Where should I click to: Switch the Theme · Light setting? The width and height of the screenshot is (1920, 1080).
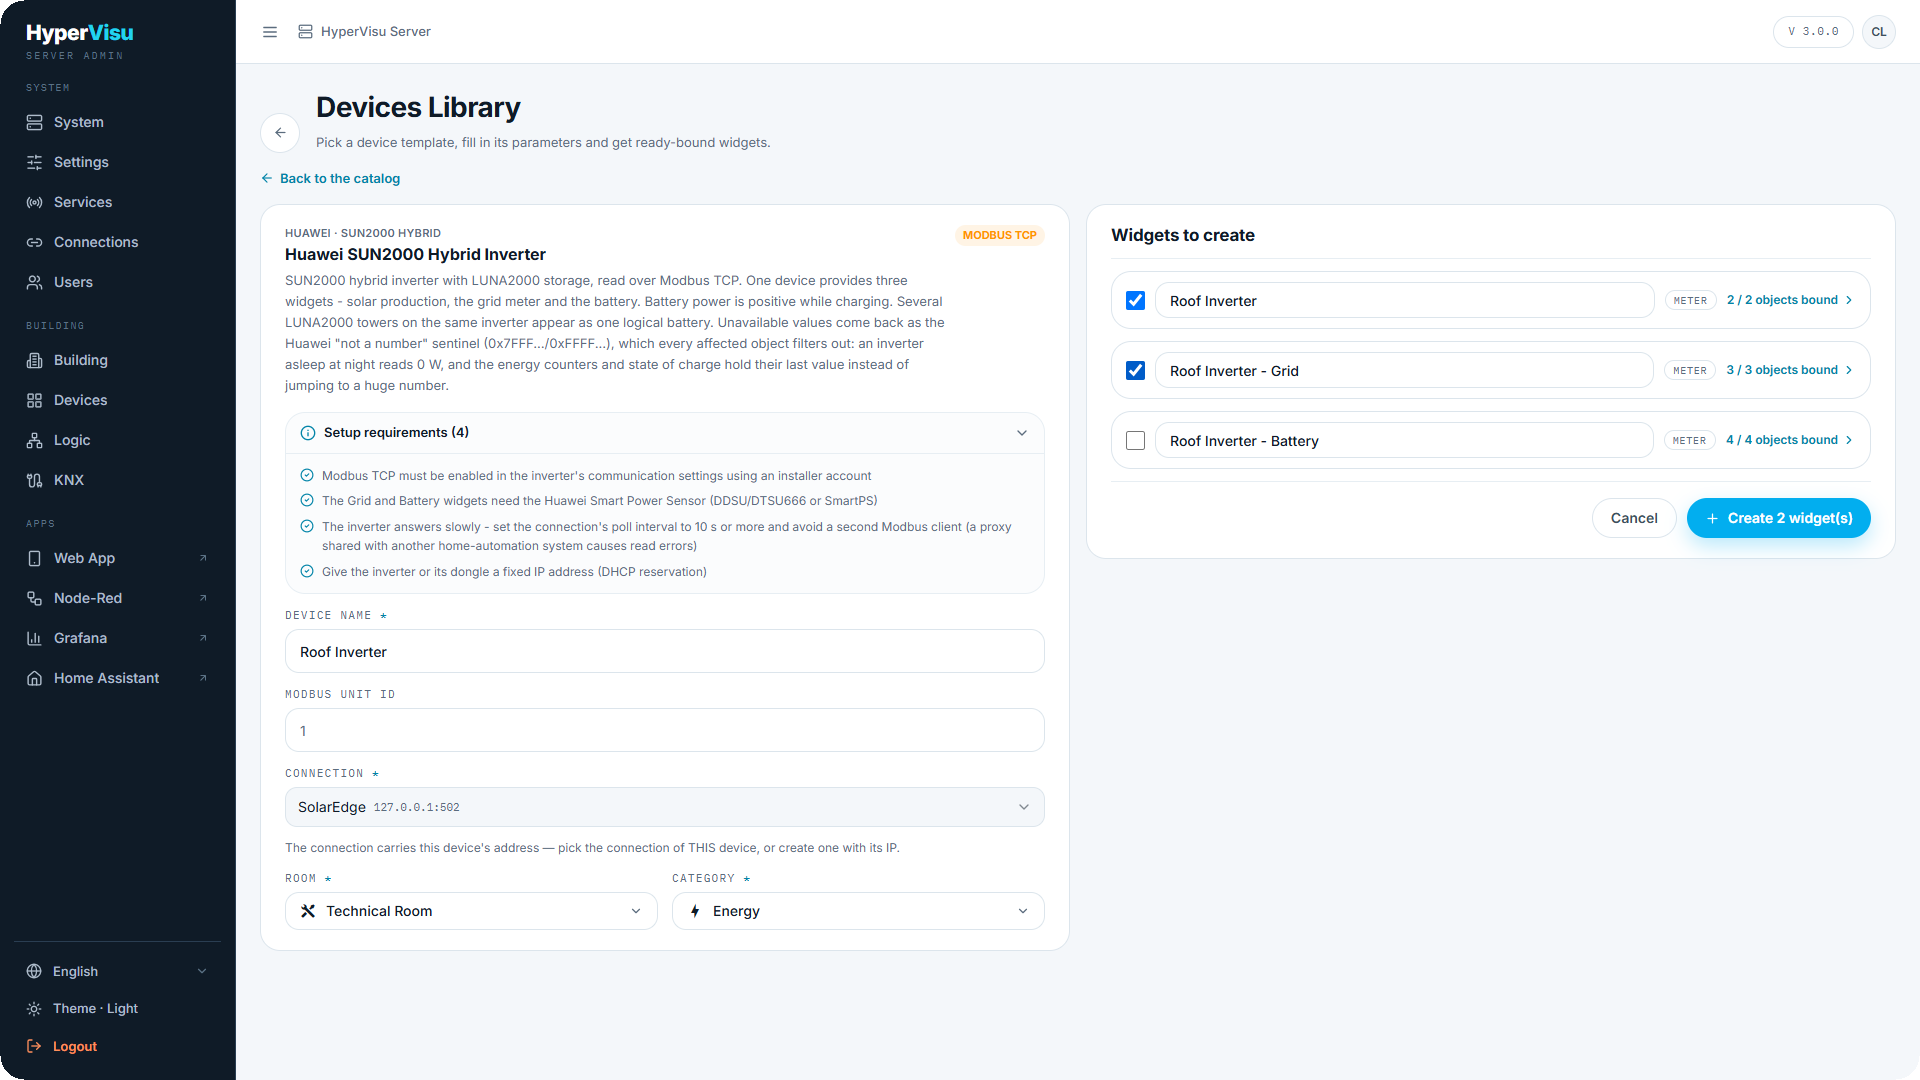point(118,1009)
